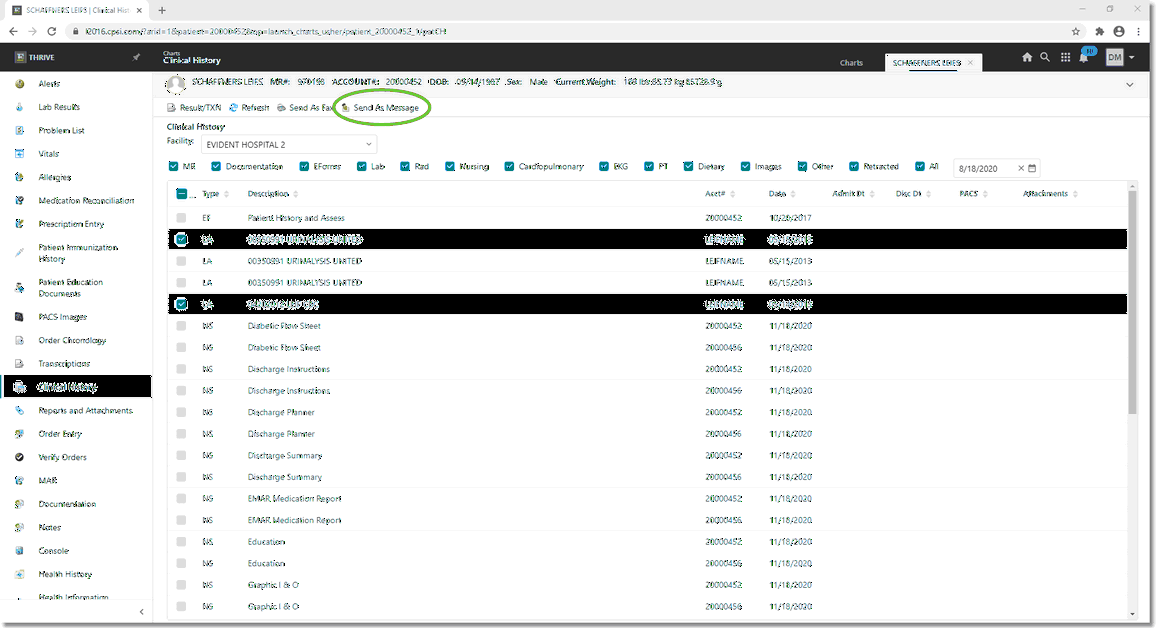This screenshot has width=1157, height=630.
Task: Sort by Date column
Action: click(782, 194)
